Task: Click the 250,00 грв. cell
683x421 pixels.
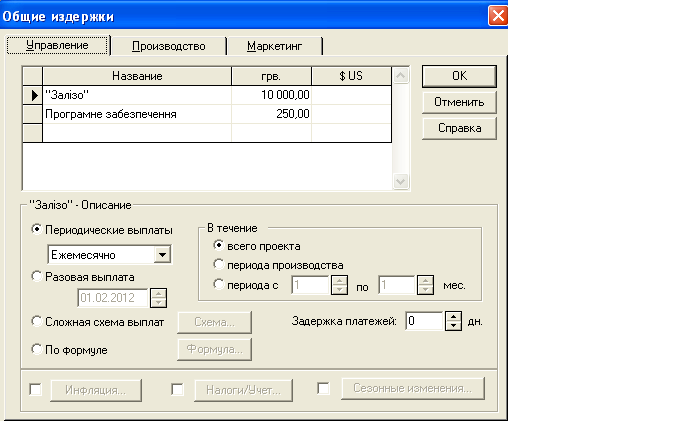Action: [271, 114]
